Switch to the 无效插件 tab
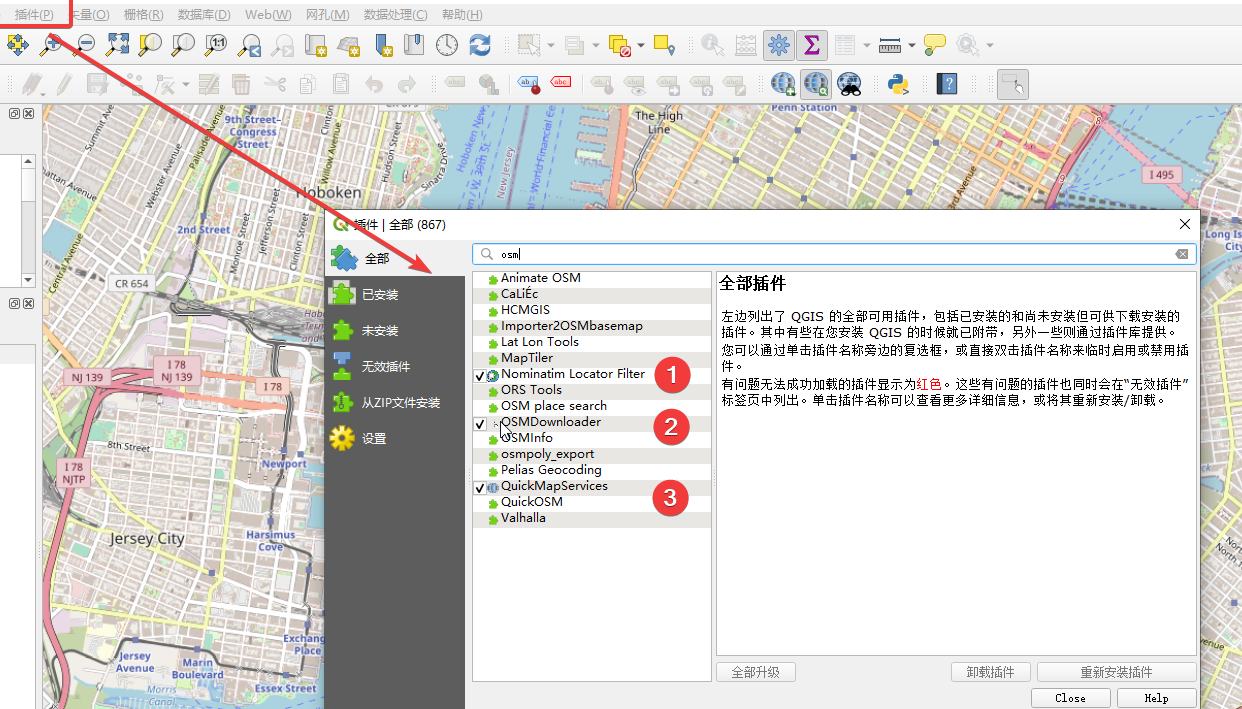 [395, 366]
